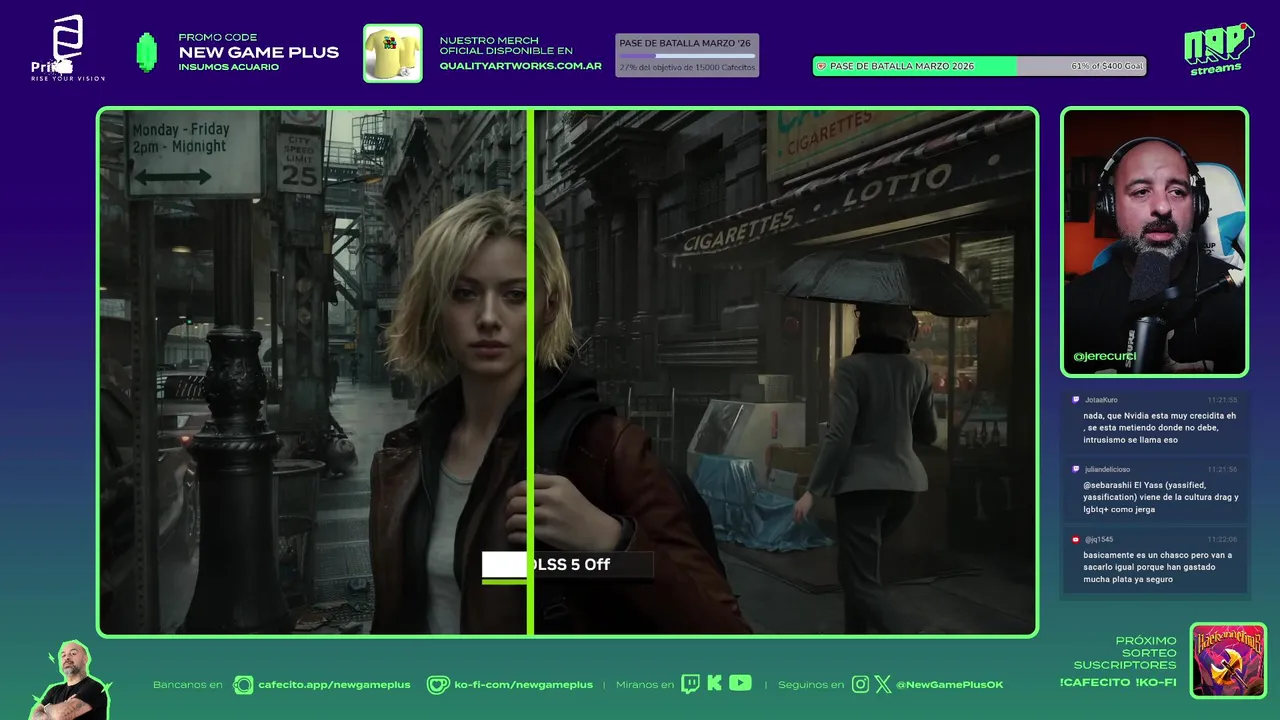Image resolution: width=1280 pixels, height=720 pixels.
Task: Click the DLSS 5 Off label in the video
Action: point(568,565)
